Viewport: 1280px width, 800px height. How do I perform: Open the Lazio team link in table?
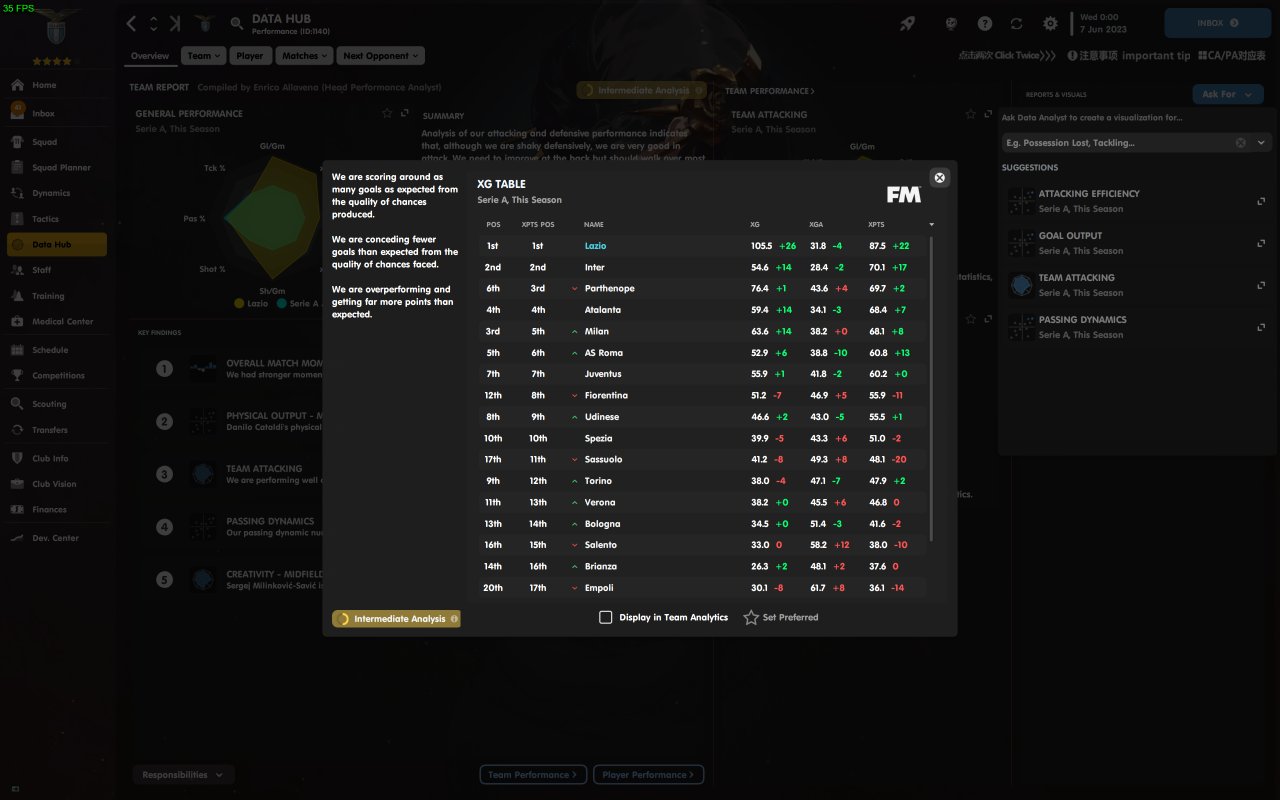595,246
